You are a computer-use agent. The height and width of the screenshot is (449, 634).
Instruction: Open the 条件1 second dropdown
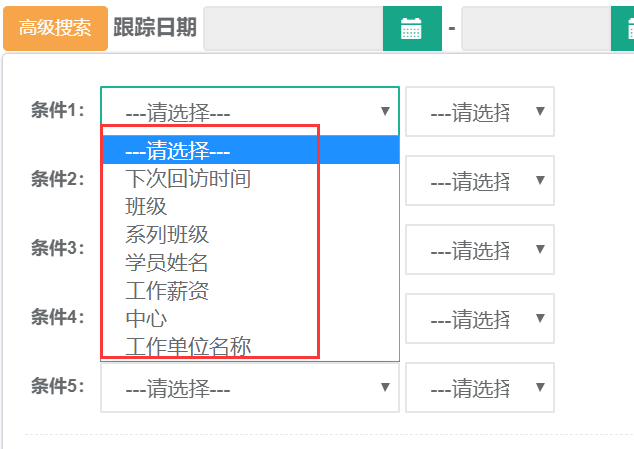pyautogui.click(x=480, y=112)
